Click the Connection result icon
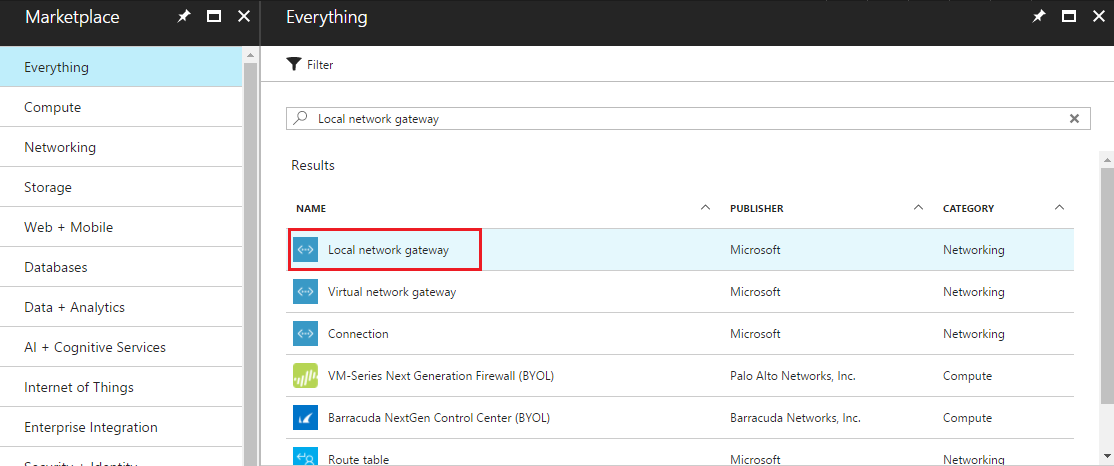This screenshot has height=466, width=1114. point(305,334)
